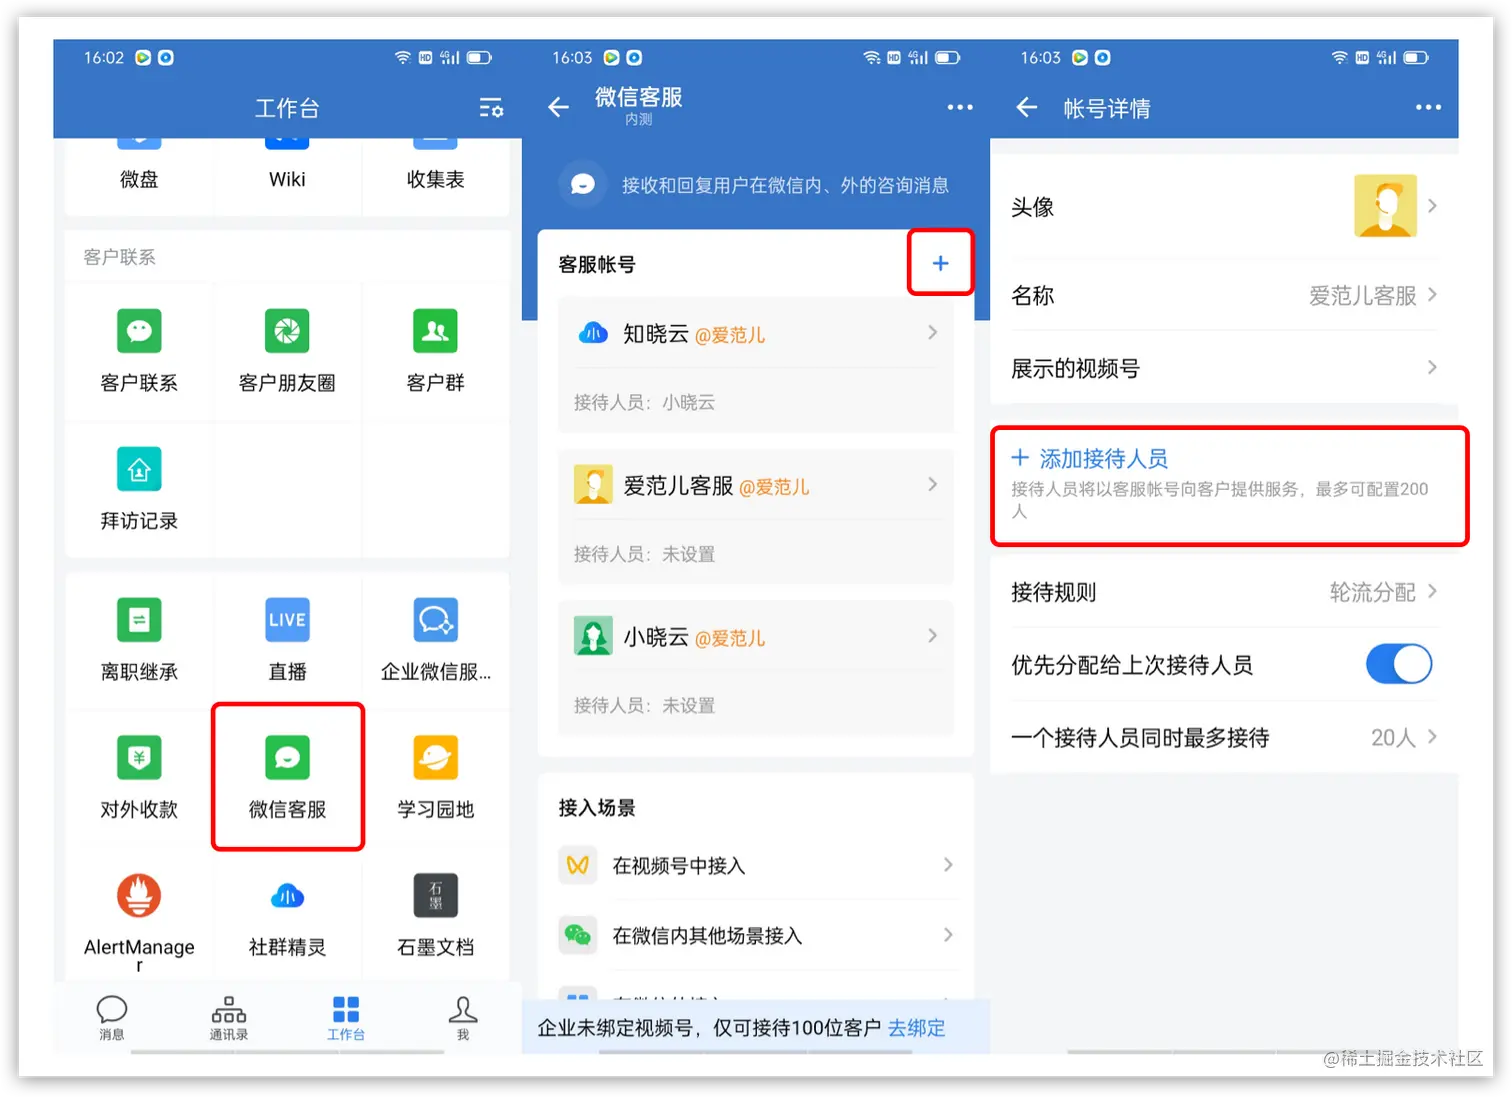Viewport: 1512px width, 1097px height.
Task: Click 客户联系 section header
Action: (x=119, y=257)
